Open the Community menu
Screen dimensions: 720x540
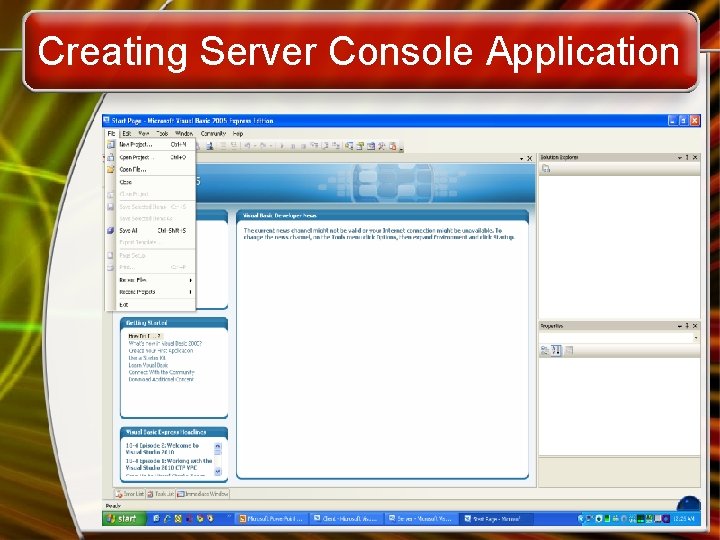click(x=213, y=134)
